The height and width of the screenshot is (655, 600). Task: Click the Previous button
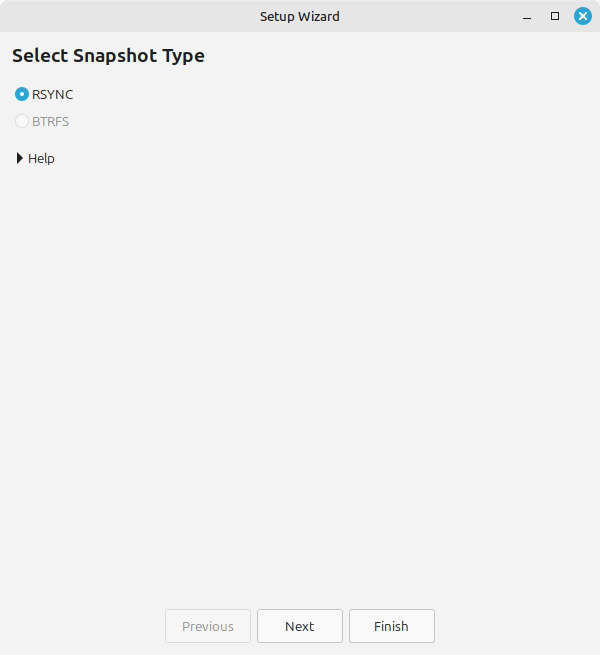208,626
